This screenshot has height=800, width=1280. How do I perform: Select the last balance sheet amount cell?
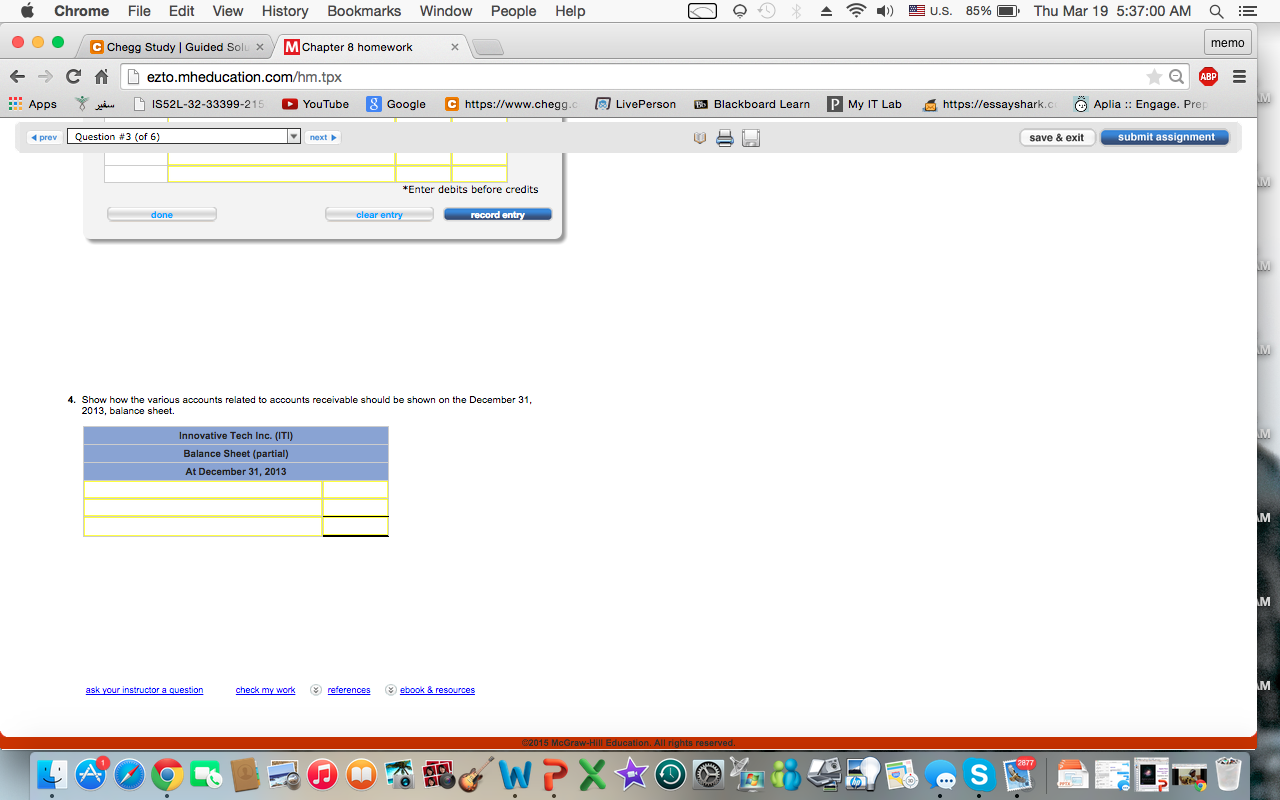356,526
